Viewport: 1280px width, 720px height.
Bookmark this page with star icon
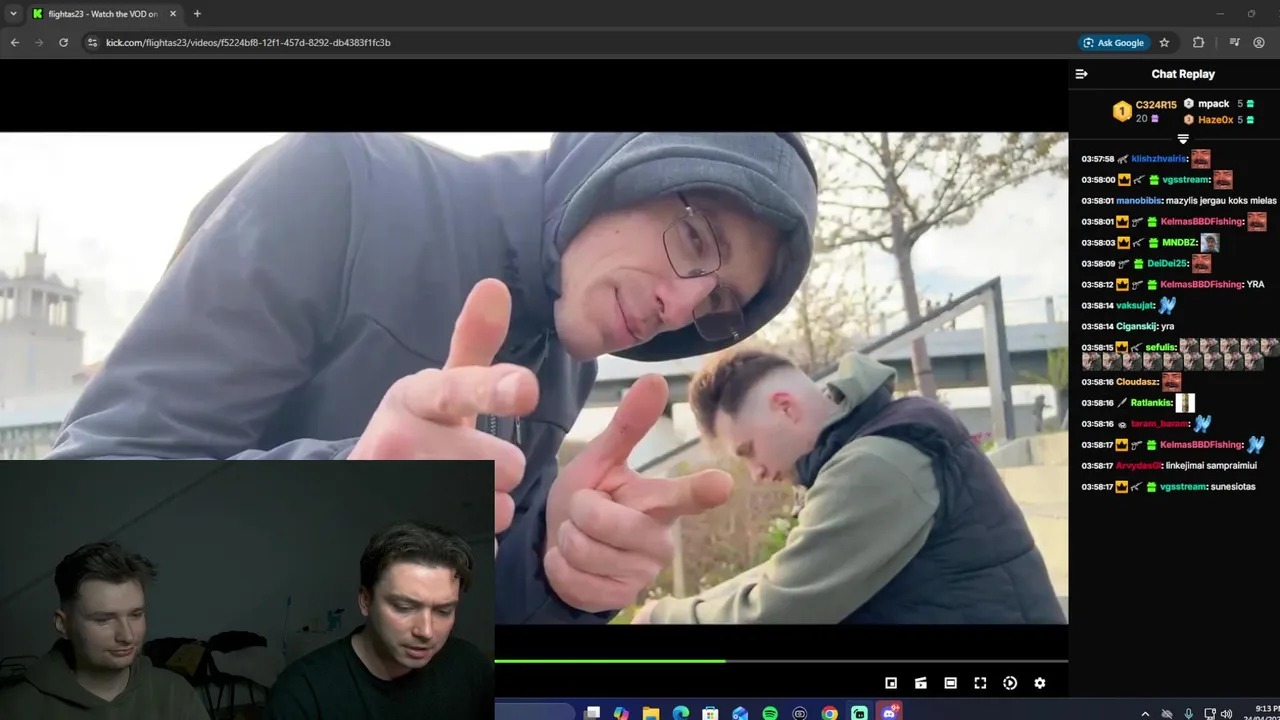click(x=1164, y=43)
